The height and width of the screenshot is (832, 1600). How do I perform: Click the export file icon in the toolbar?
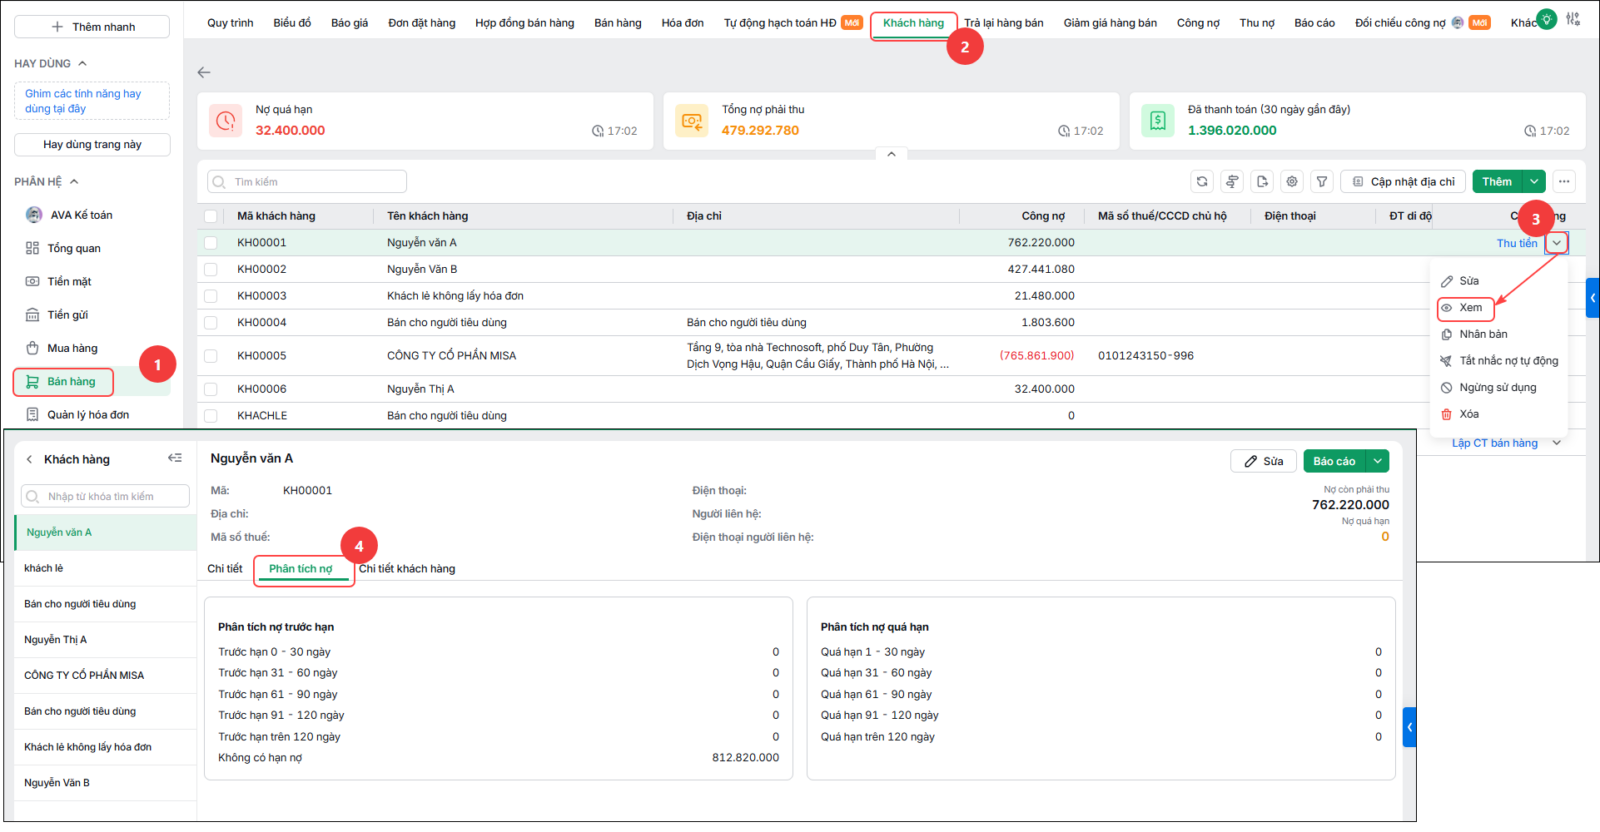point(1262,182)
